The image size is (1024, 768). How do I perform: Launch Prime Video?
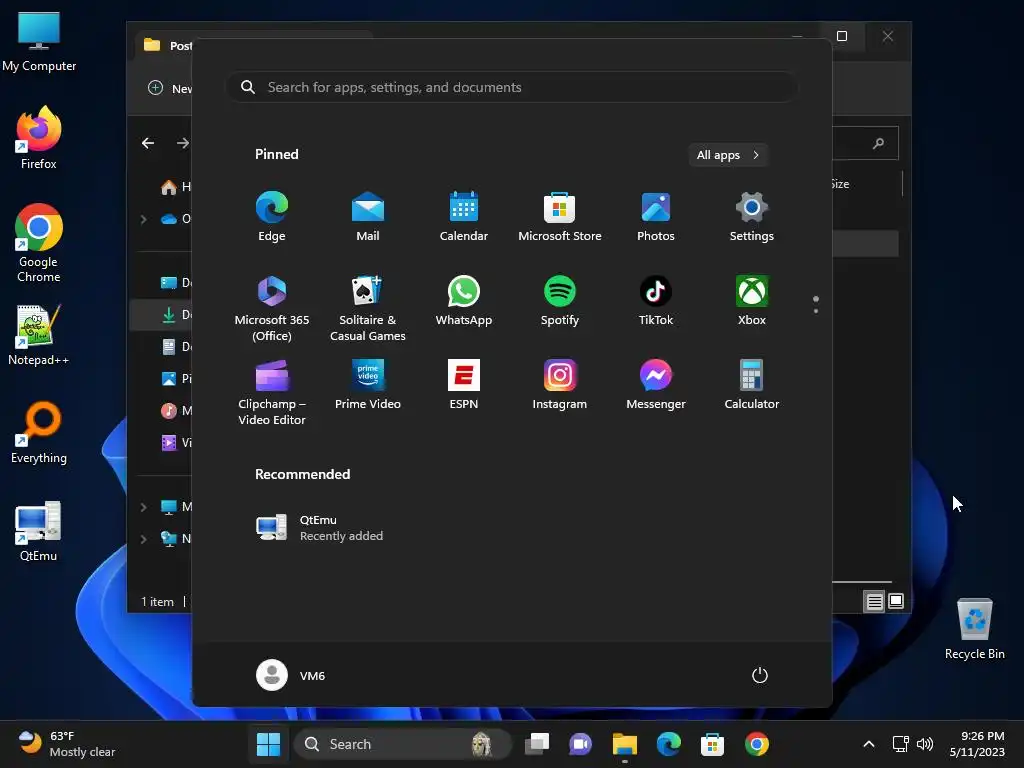pyautogui.click(x=368, y=385)
